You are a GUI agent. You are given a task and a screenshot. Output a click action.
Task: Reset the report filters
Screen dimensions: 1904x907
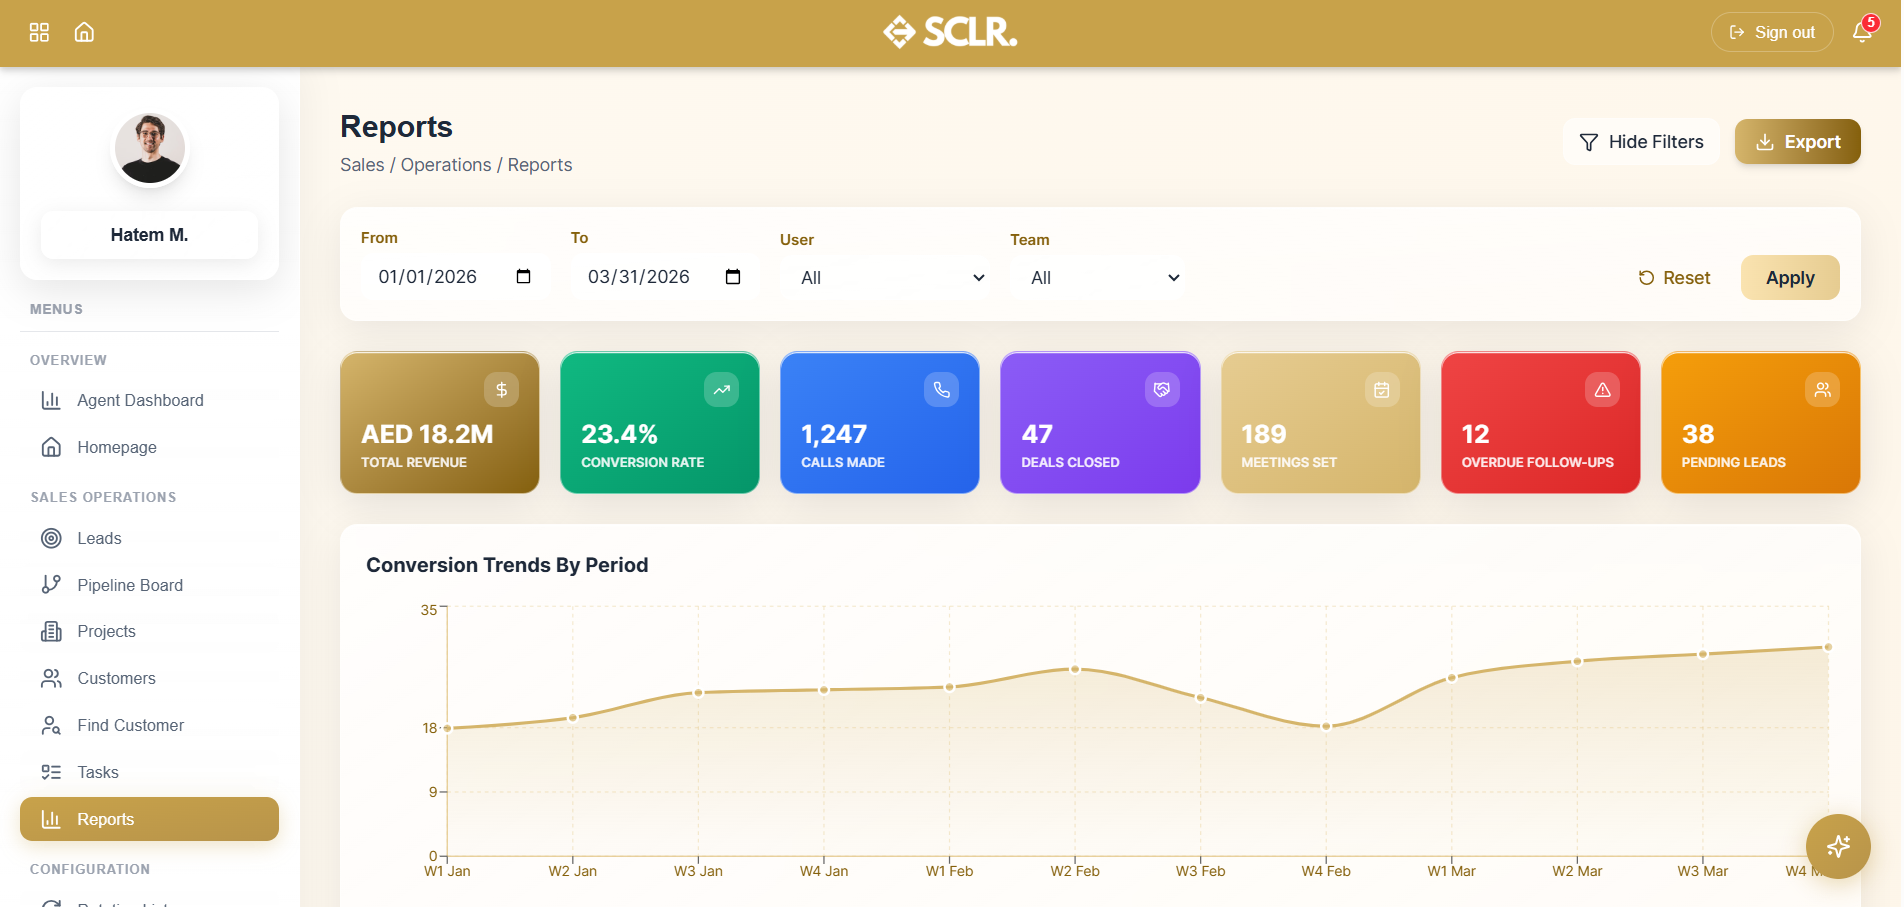(1675, 278)
